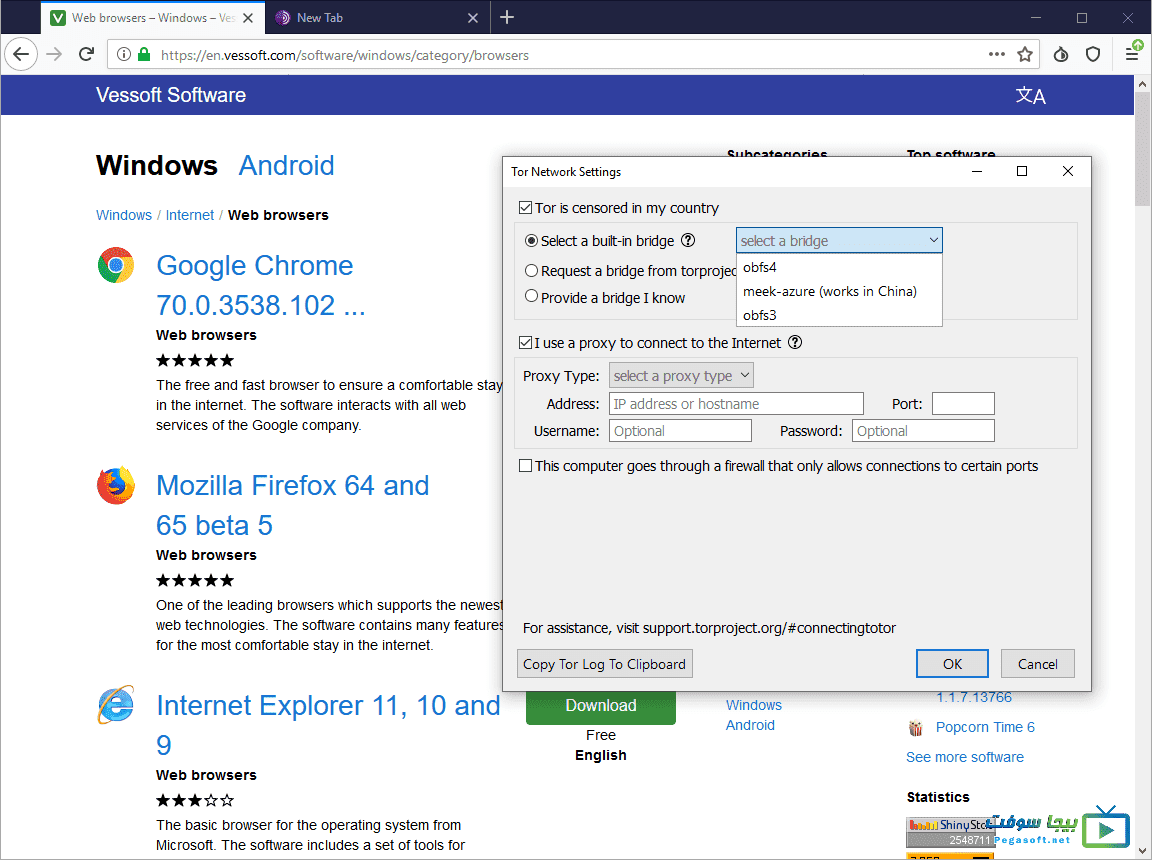Open the Google Chrome 70.0.3538.102 link
The height and width of the screenshot is (860, 1152).
point(261,285)
